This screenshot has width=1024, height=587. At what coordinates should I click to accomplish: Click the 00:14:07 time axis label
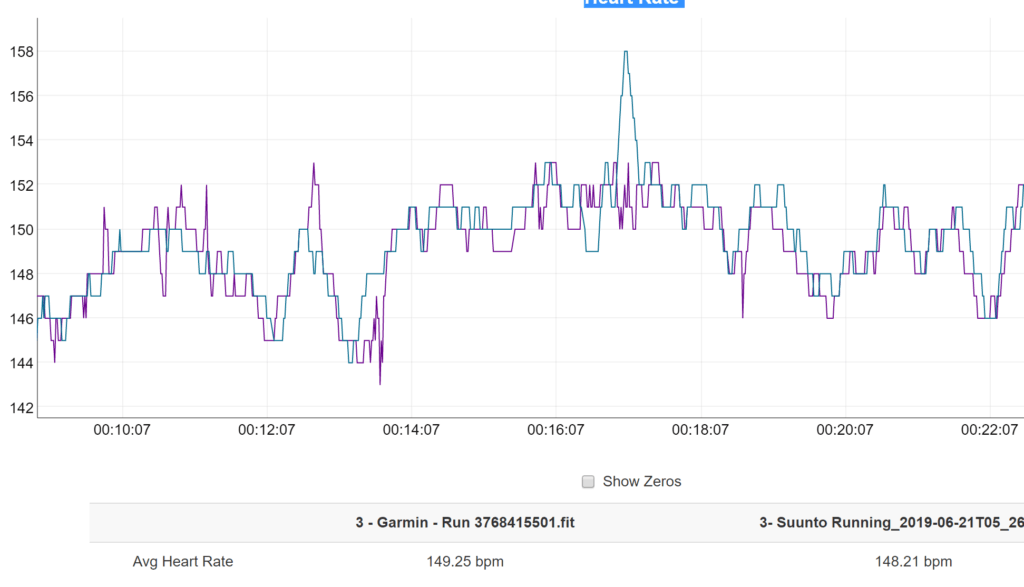(411, 430)
